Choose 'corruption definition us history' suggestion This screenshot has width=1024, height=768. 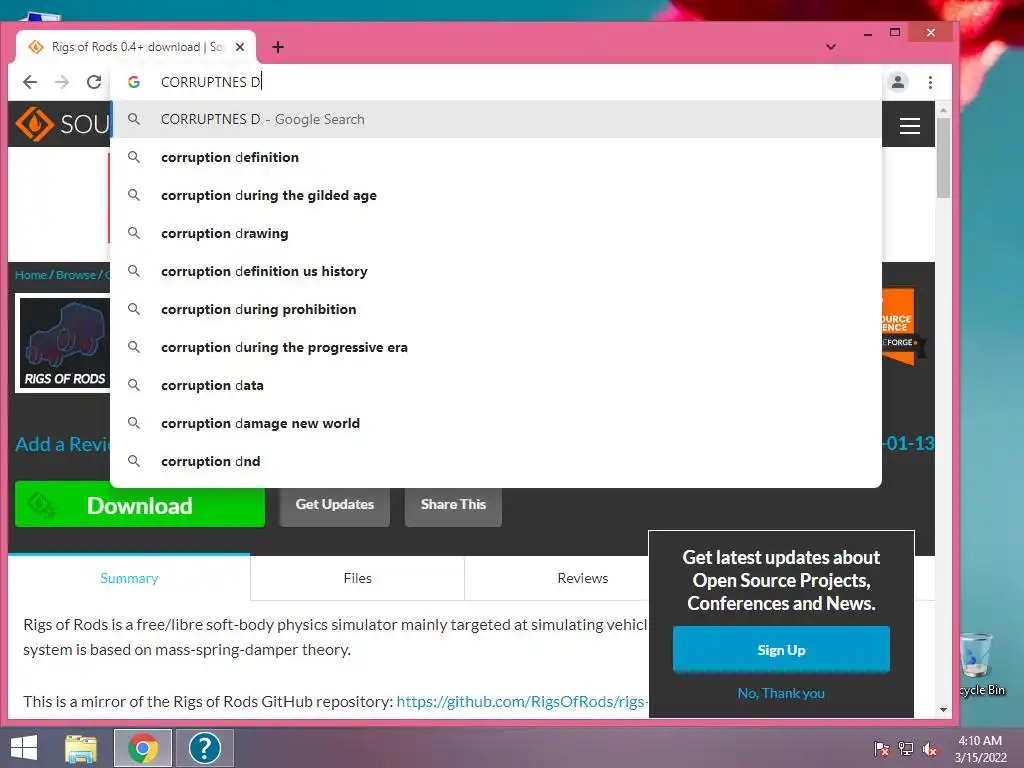(496, 271)
